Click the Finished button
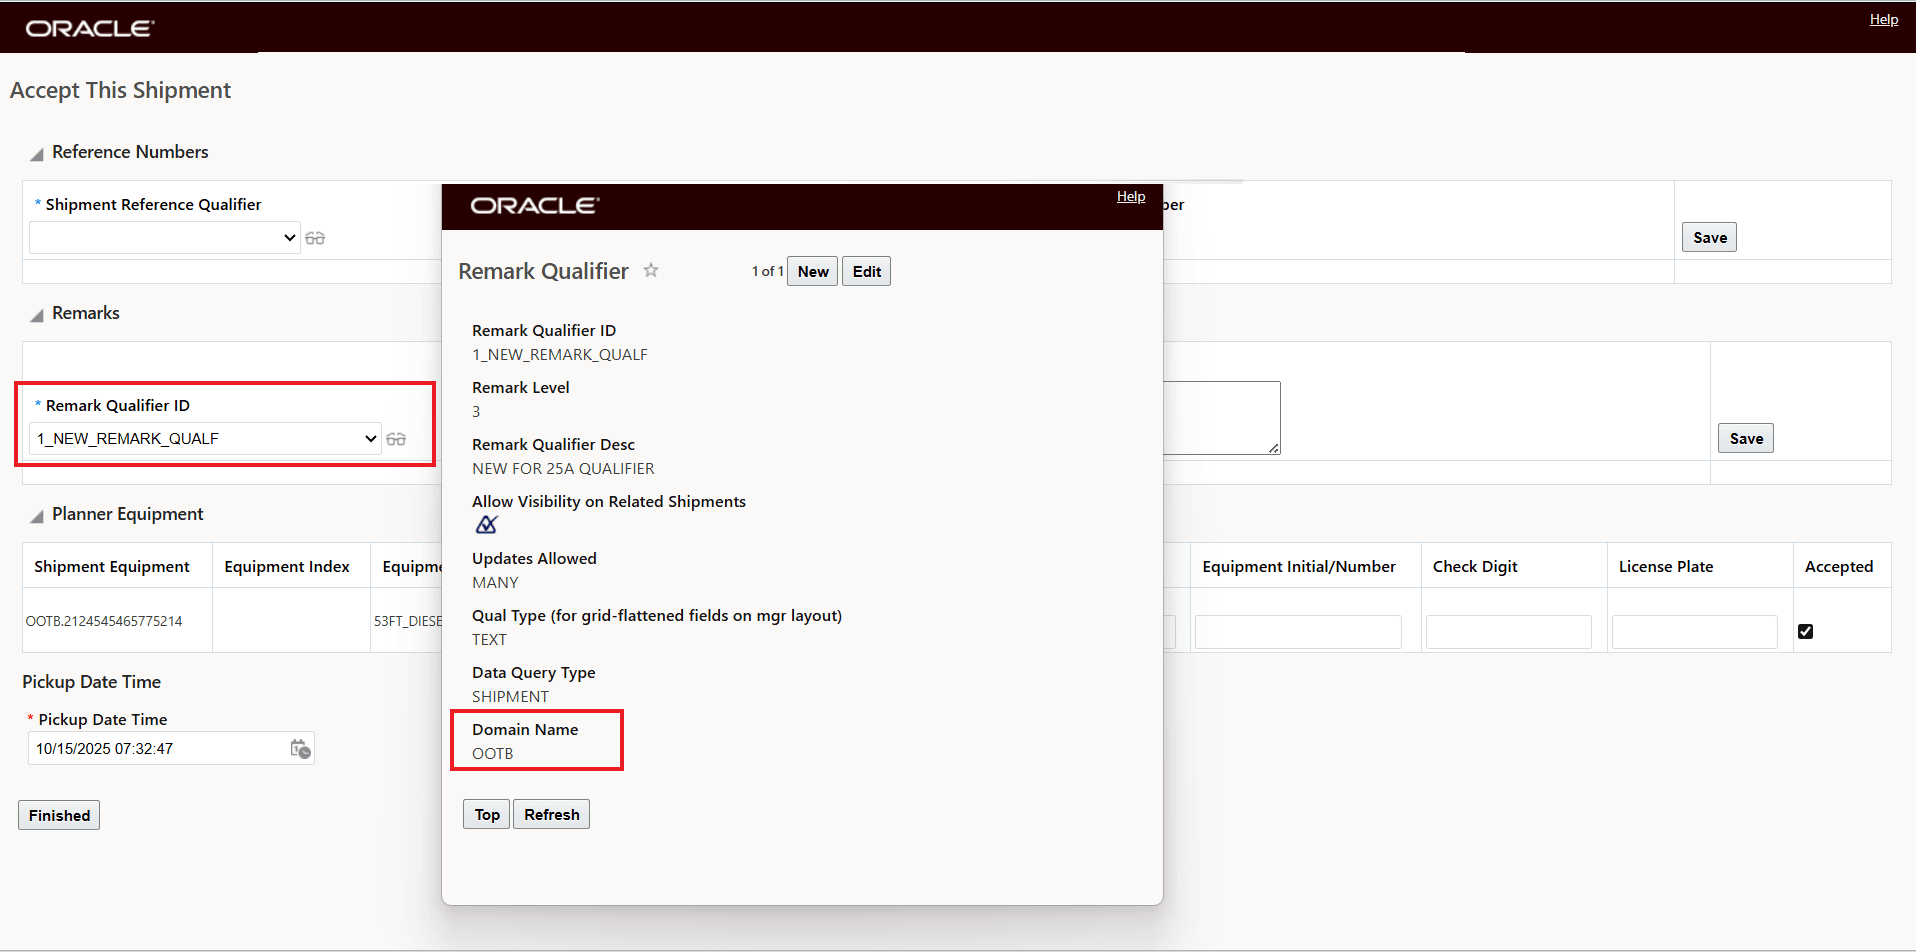 [59, 815]
